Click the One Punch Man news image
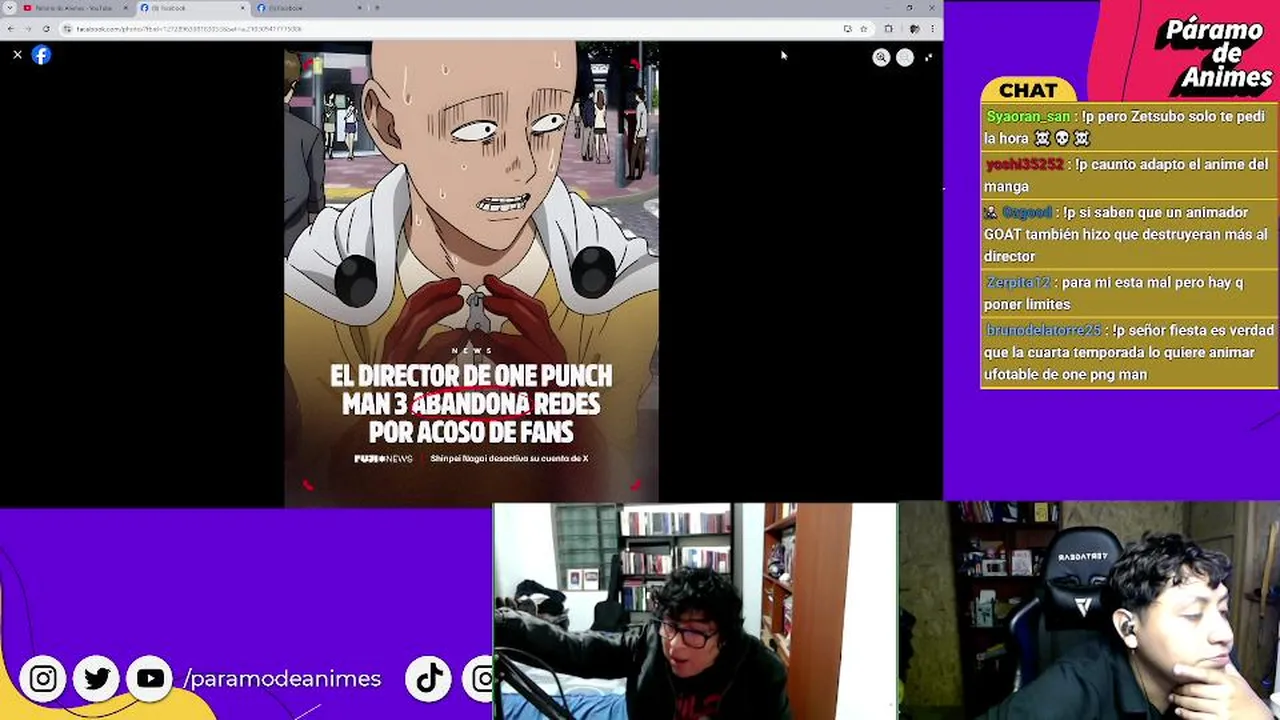The width and height of the screenshot is (1280, 720). point(471,273)
